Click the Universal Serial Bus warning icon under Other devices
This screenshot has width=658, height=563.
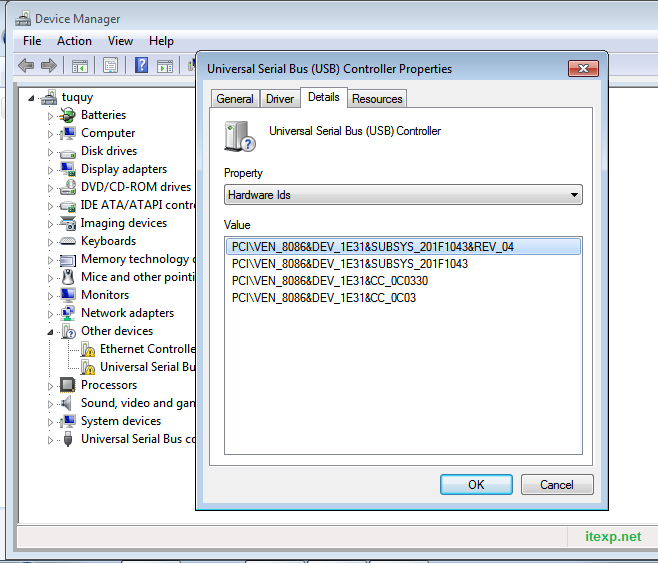87,367
